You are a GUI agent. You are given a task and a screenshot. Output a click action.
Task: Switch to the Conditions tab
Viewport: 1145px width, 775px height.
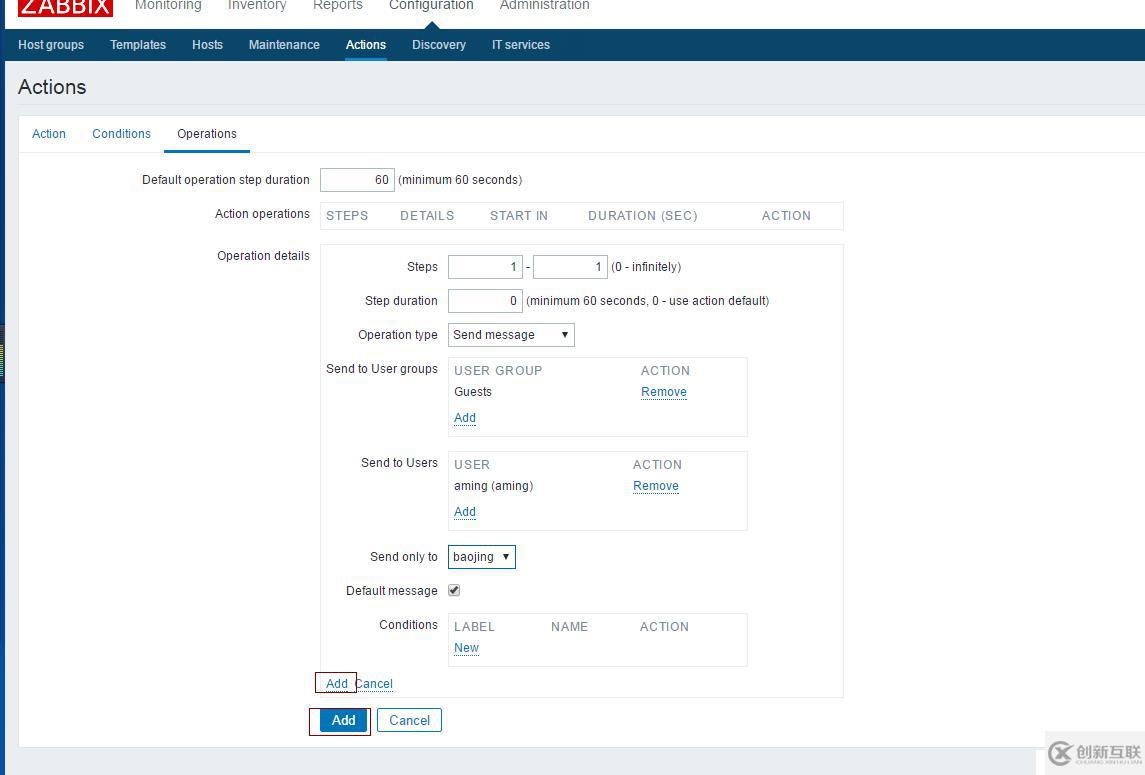click(x=121, y=133)
